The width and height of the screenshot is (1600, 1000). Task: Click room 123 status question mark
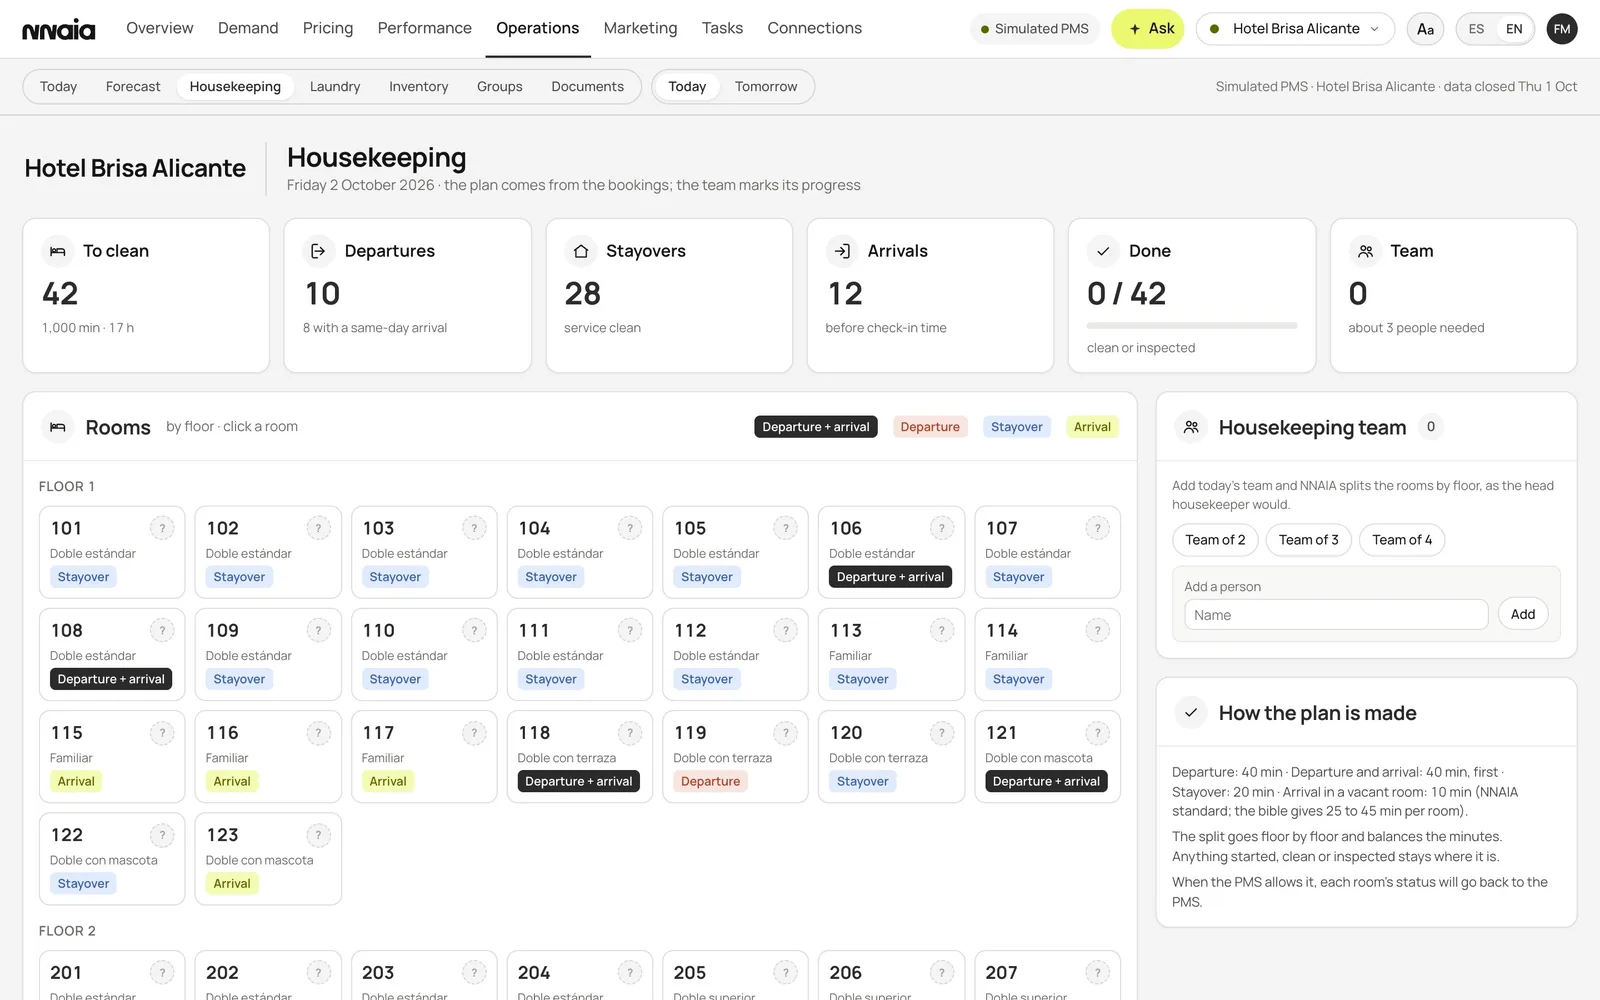pyautogui.click(x=318, y=835)
